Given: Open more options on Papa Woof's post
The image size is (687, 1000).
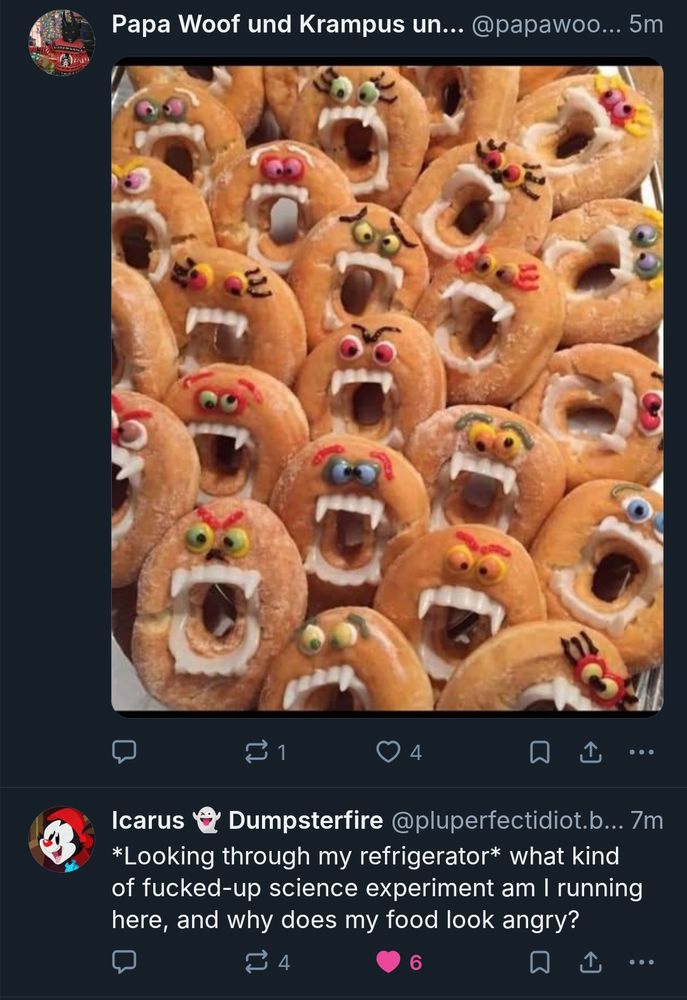Looking at the screenshot, I should tap(640, 754).
